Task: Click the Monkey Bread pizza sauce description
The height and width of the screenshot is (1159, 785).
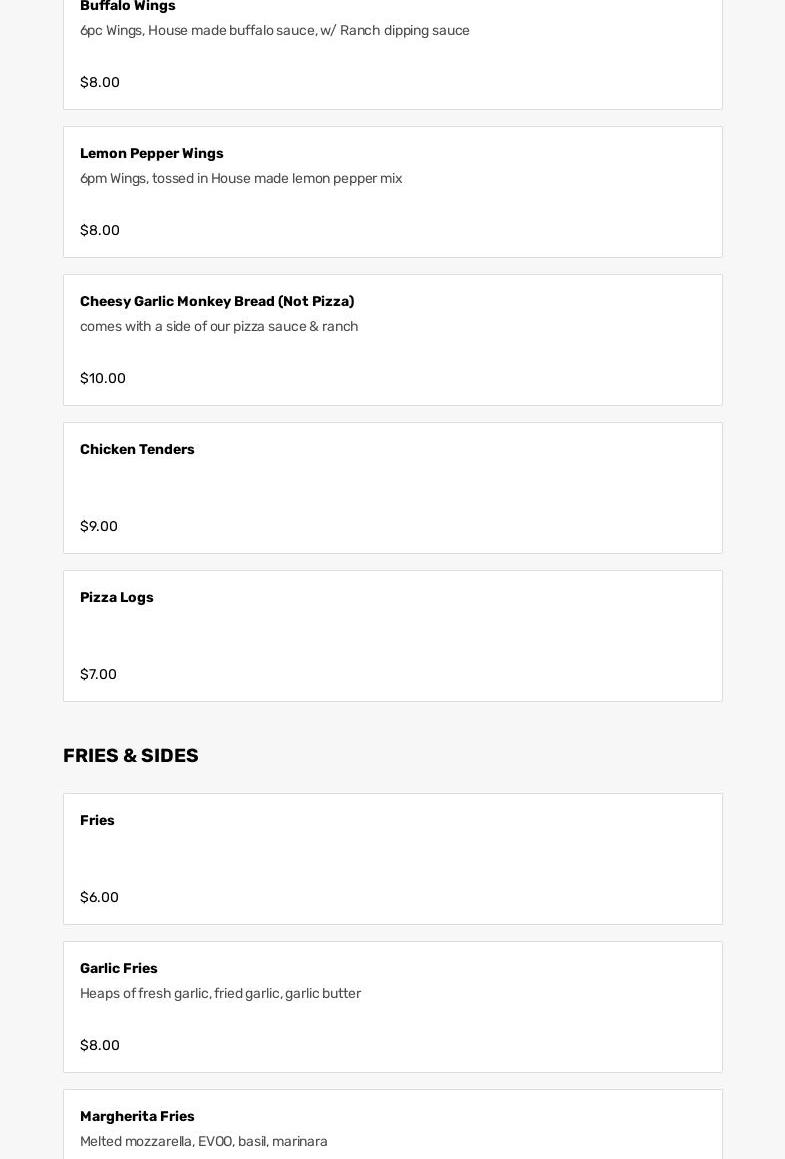Action: (x=219, y=326)
